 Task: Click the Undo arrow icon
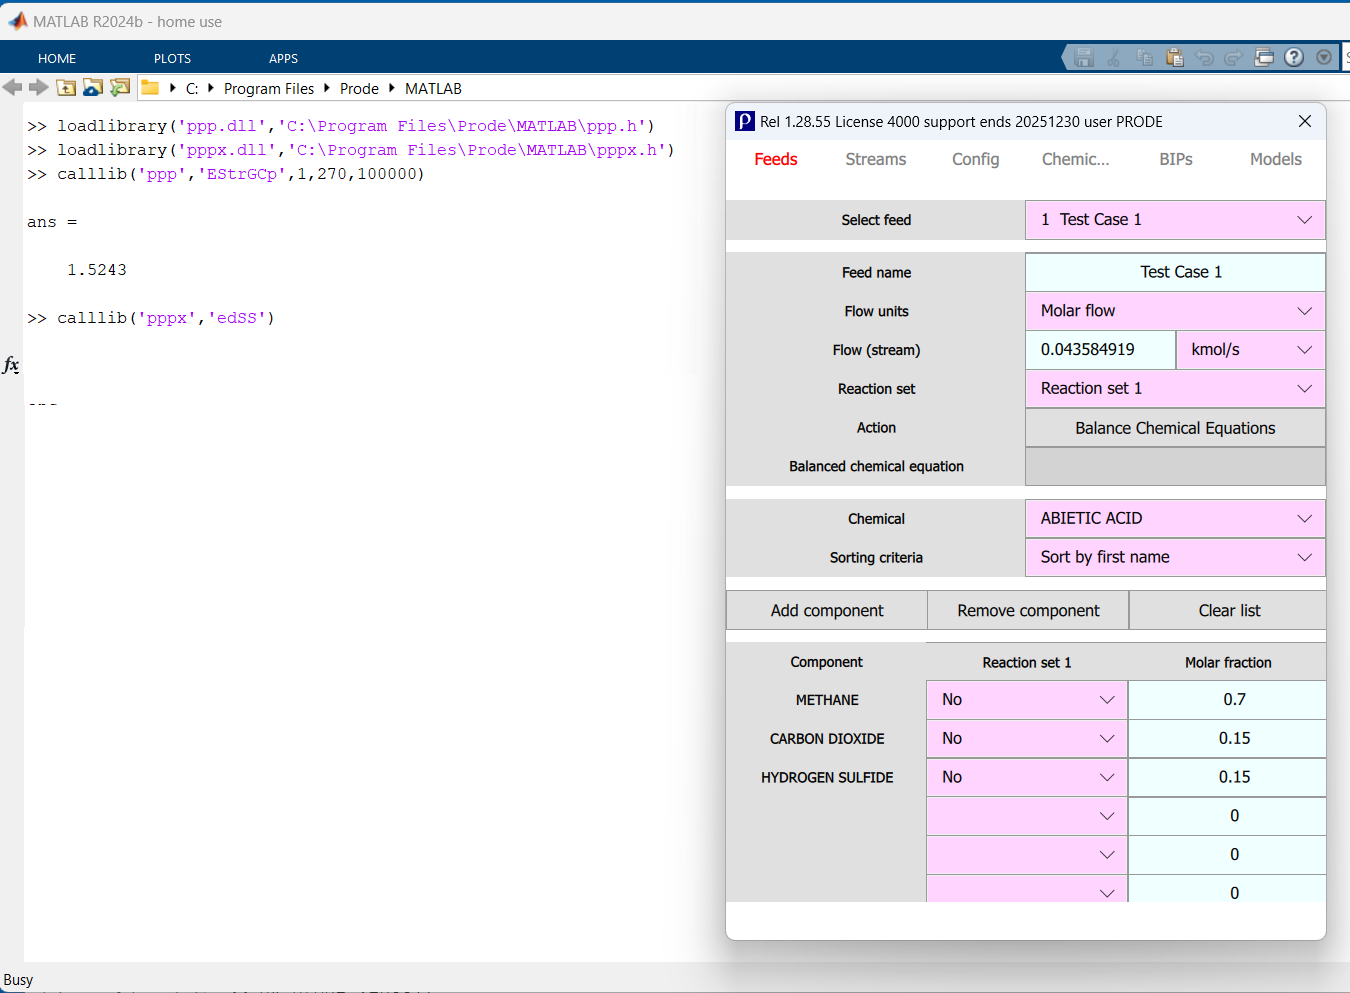[1204, 58]
